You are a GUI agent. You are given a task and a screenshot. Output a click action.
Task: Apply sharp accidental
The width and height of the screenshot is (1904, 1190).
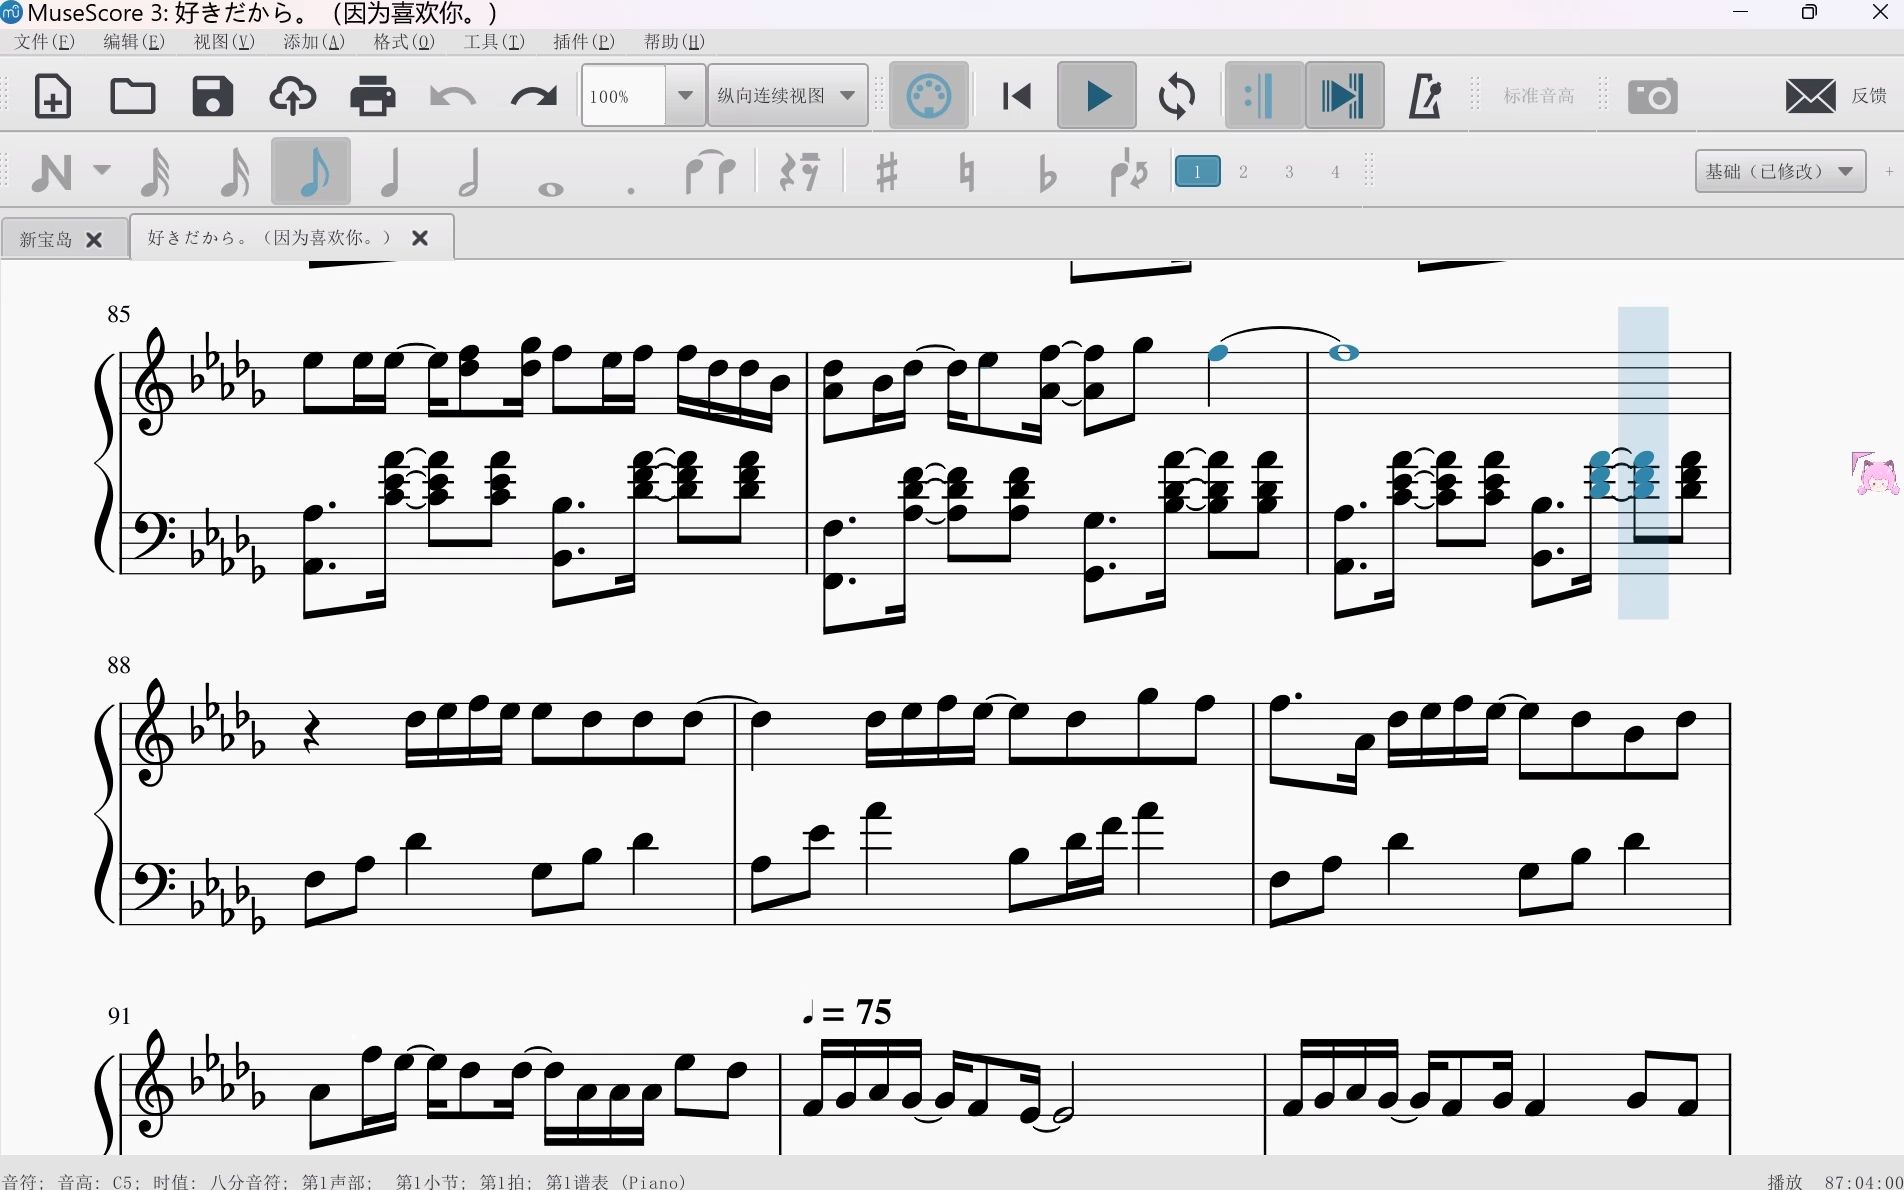[x=886, y=171]
